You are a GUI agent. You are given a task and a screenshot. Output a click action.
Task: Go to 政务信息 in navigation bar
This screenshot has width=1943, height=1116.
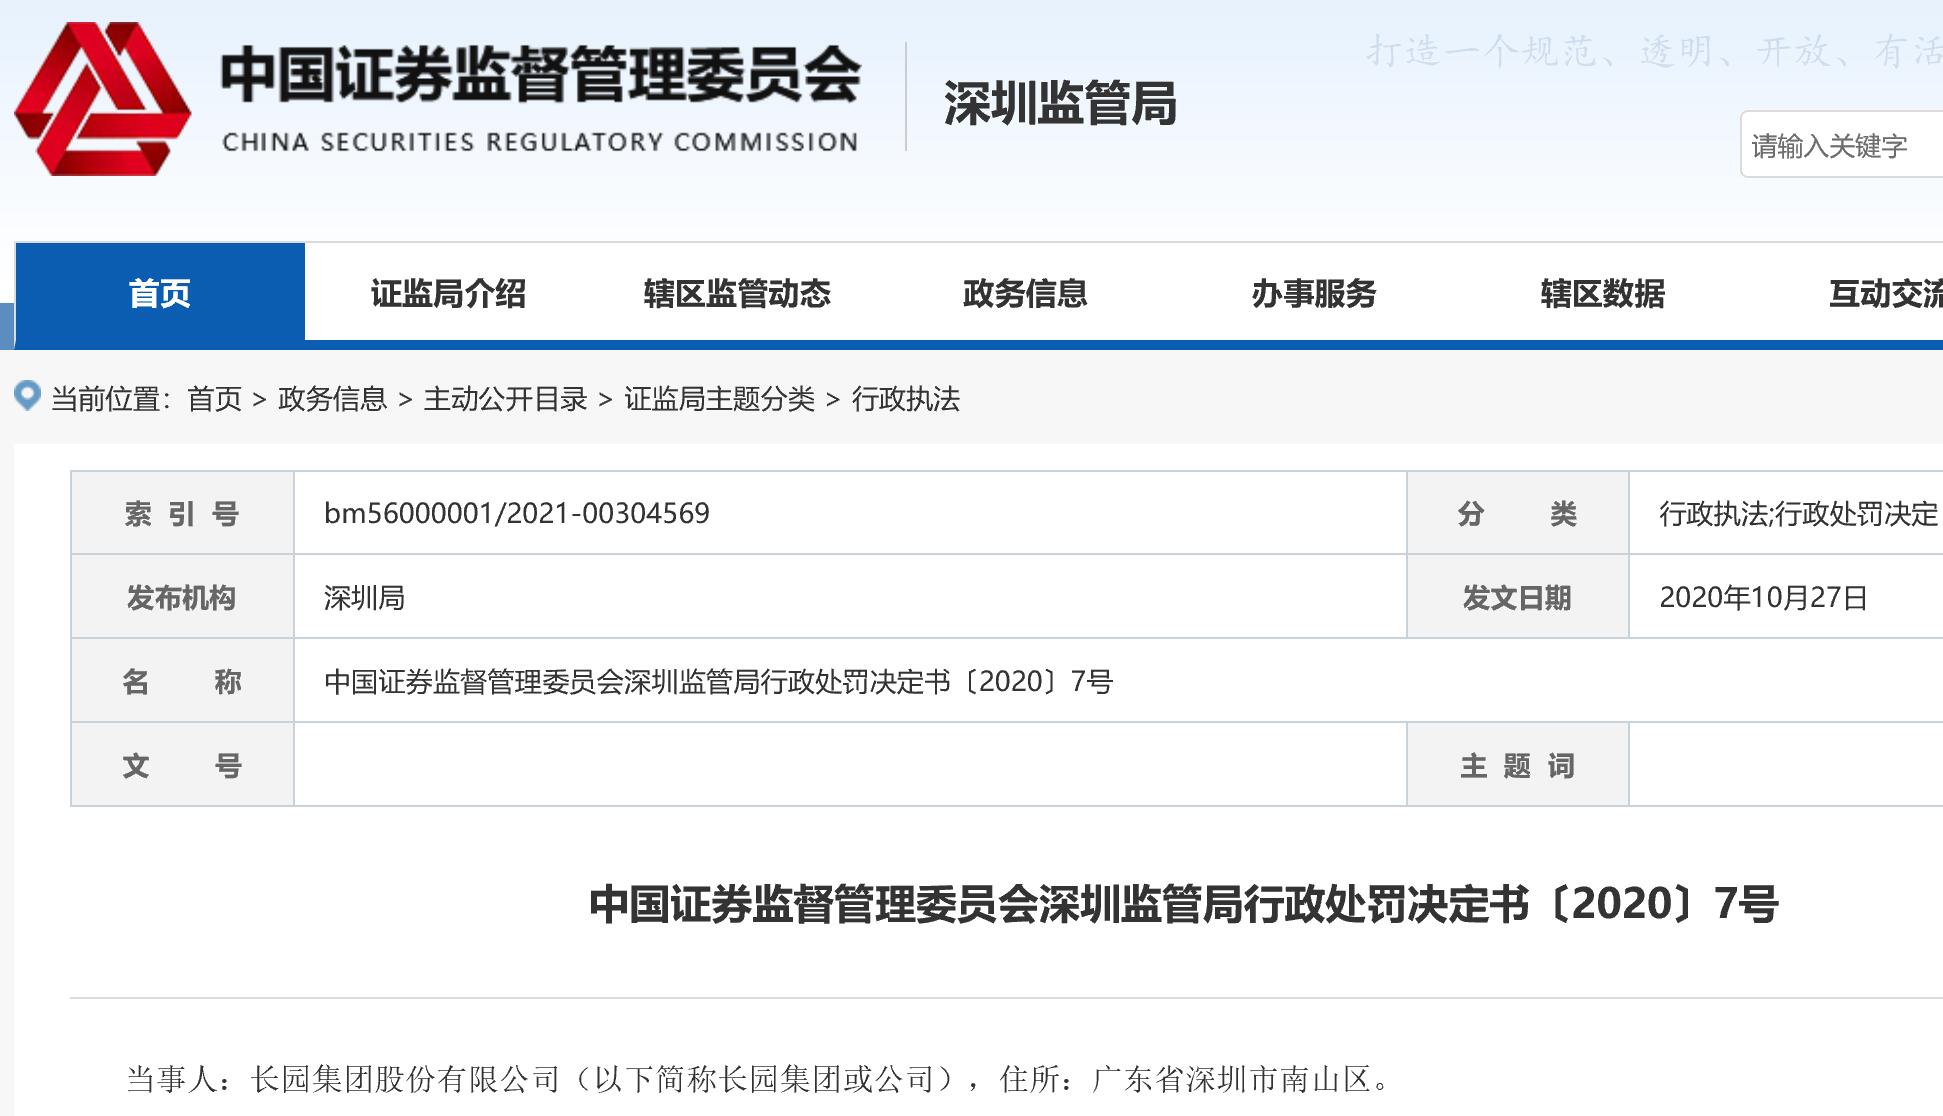click(1025, 293)
